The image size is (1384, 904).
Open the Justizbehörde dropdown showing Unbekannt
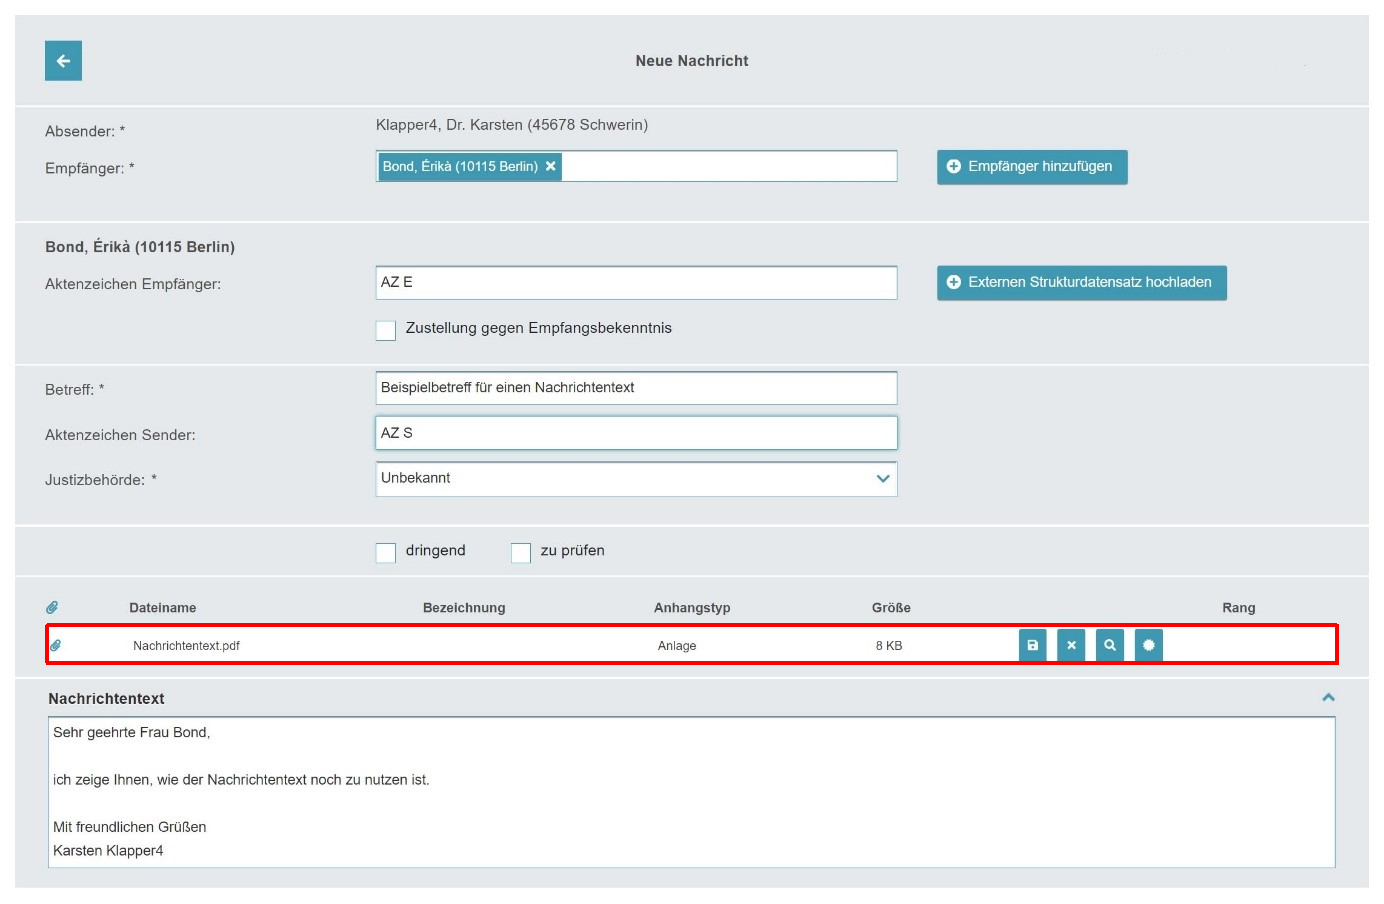coord(636,479)
